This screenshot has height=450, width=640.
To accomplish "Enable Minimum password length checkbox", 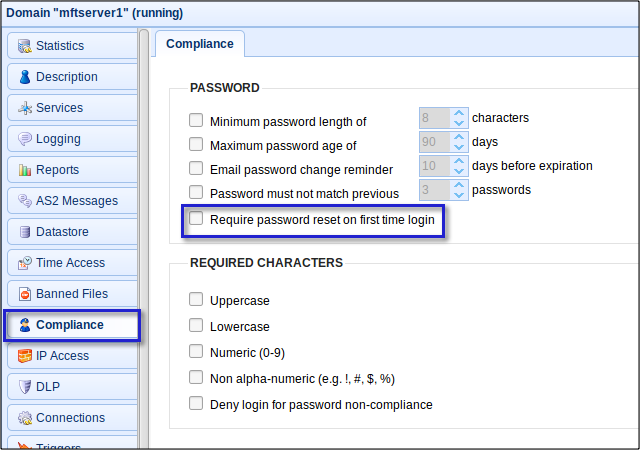I will coord(196,120).
